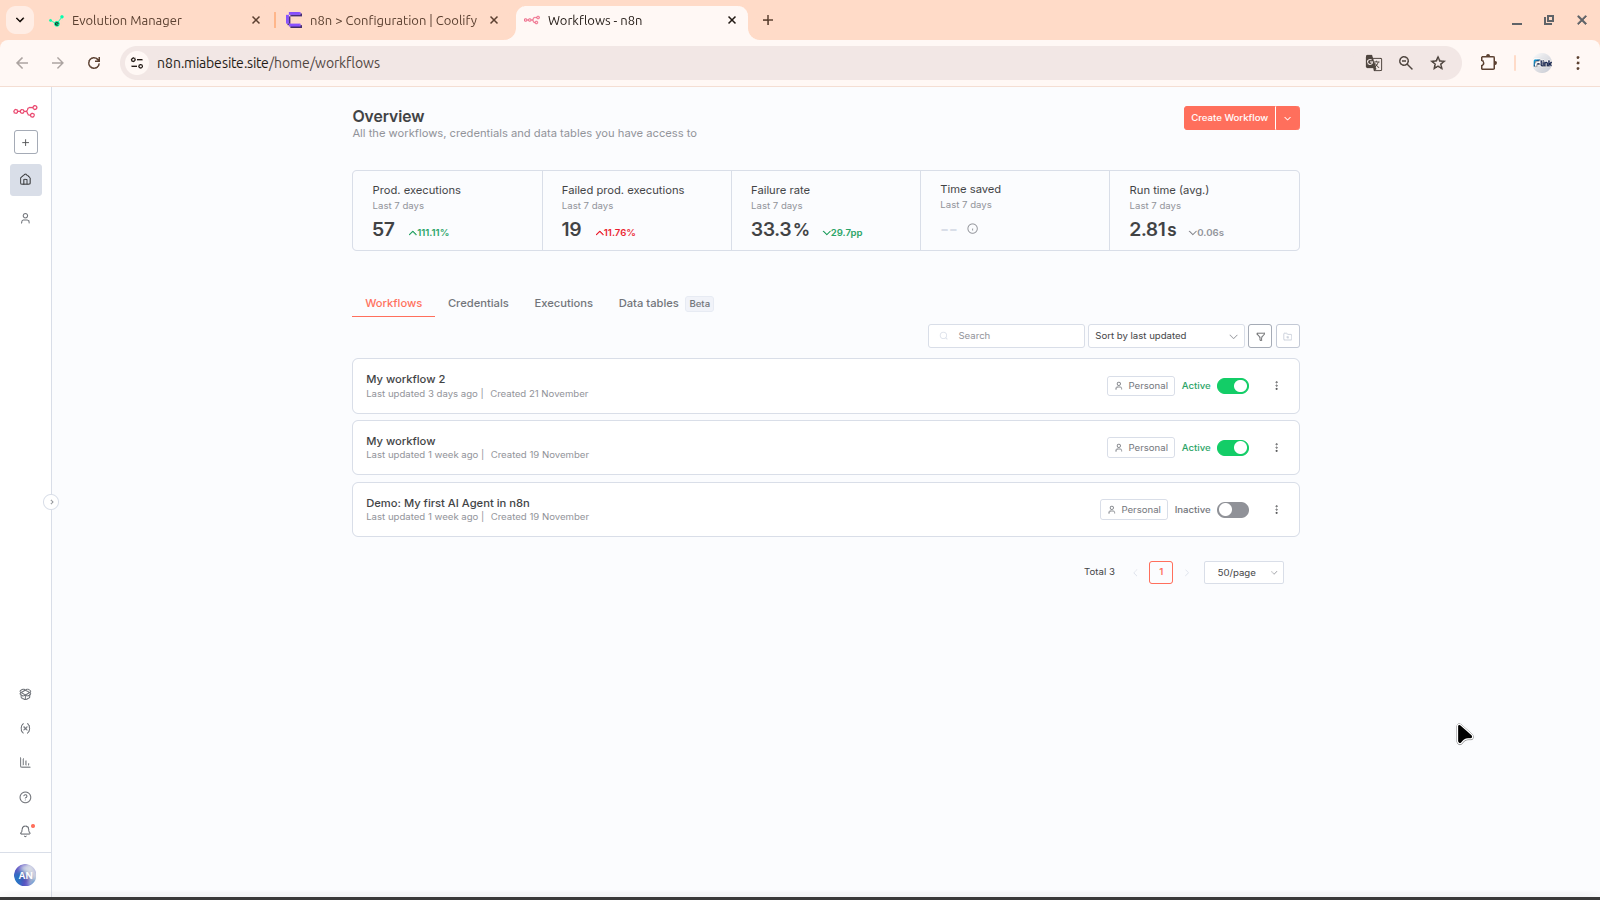
Task: Turn off the My workflow active switch
Action: pyautogui.click(x=1233, y=448)
